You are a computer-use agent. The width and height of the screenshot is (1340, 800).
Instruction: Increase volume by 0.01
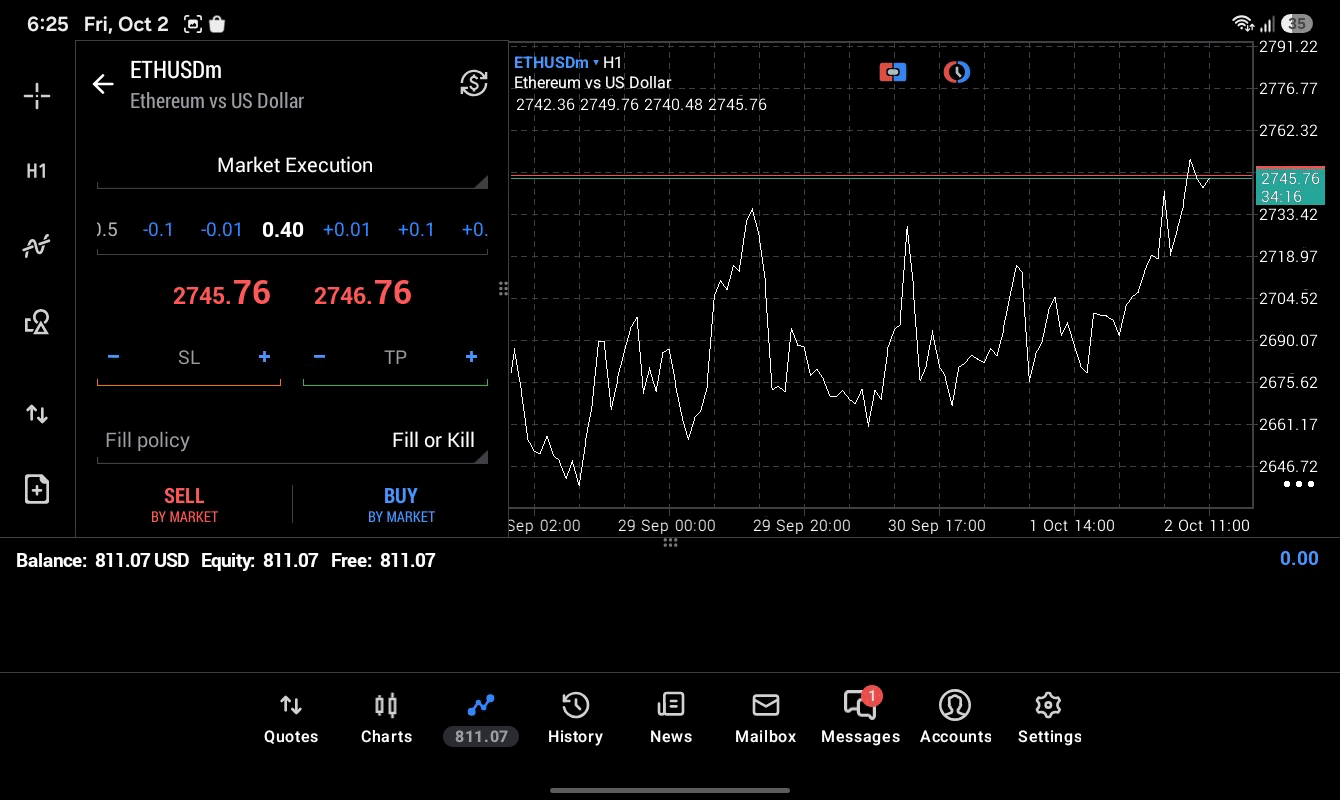347,230
